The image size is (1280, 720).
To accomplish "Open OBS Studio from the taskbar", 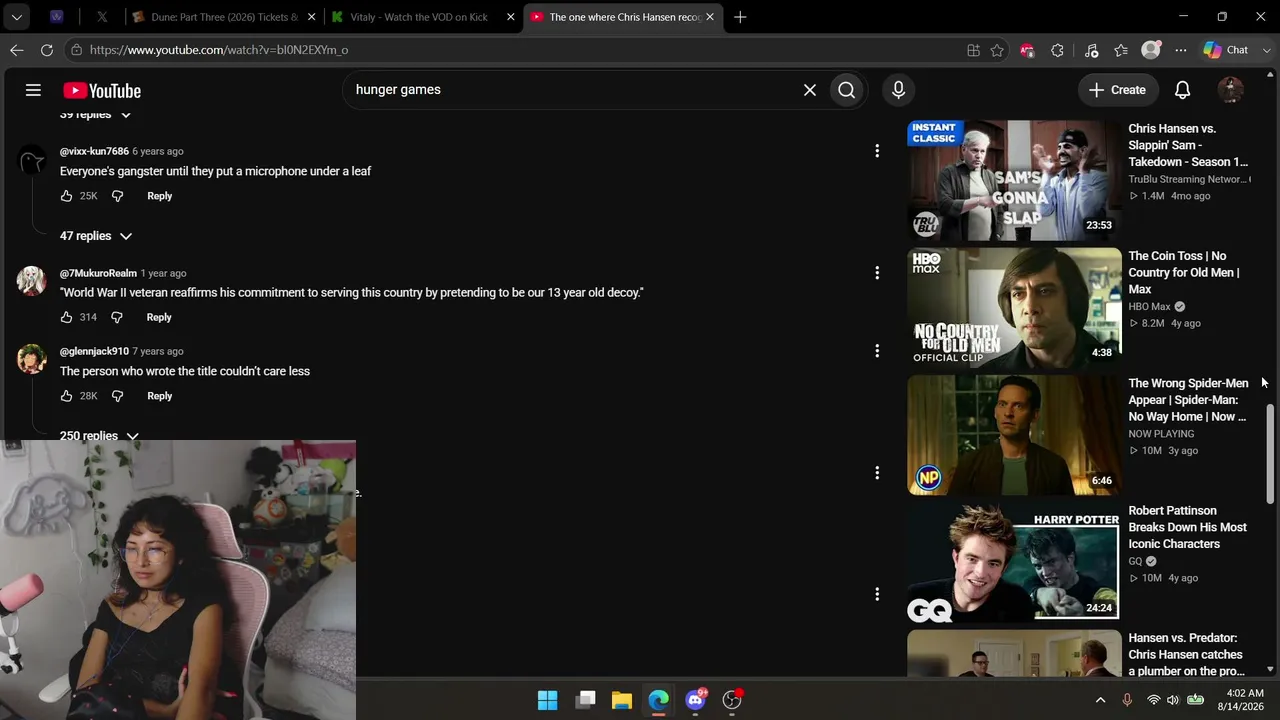I will [x=733, y=700].
